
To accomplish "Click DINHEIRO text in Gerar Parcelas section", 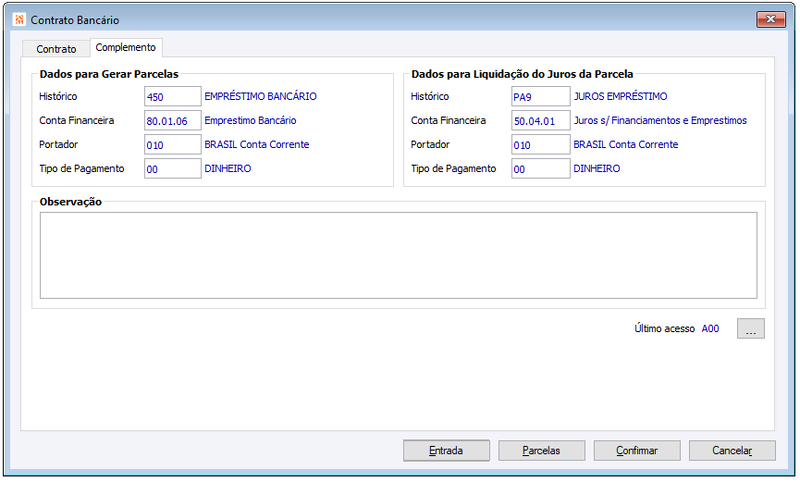I will point(228,169).
